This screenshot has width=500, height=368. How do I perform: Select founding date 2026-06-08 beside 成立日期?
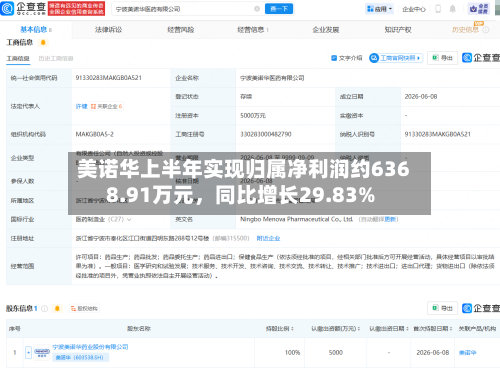click(x=421, y=97)
